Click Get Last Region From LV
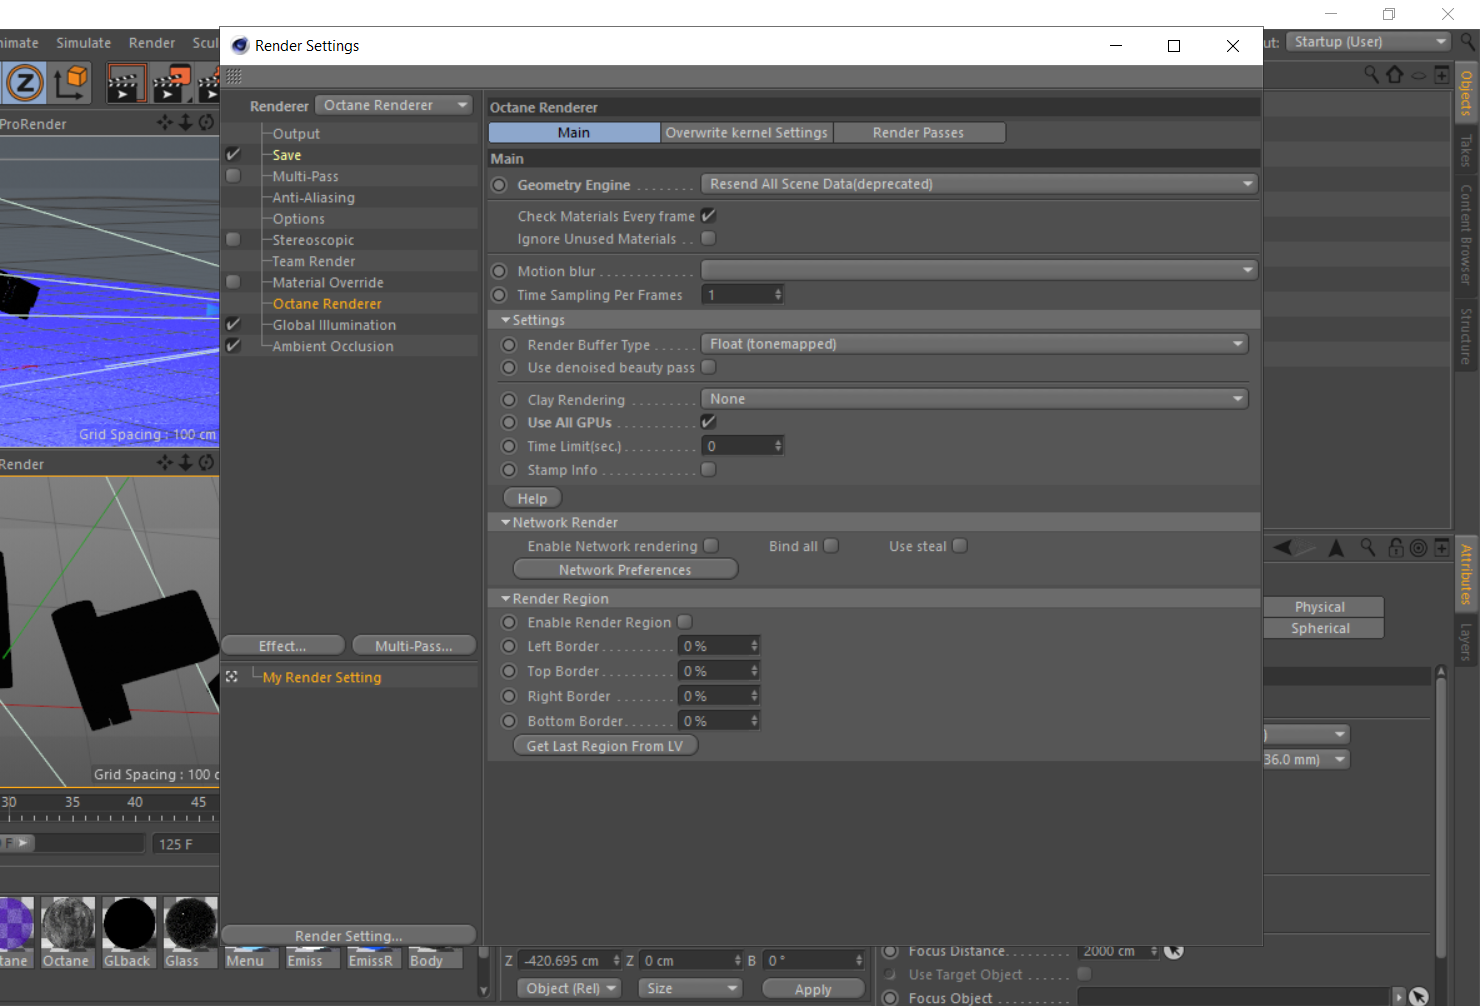1480x1006 pixels. (x=605, y=746)
